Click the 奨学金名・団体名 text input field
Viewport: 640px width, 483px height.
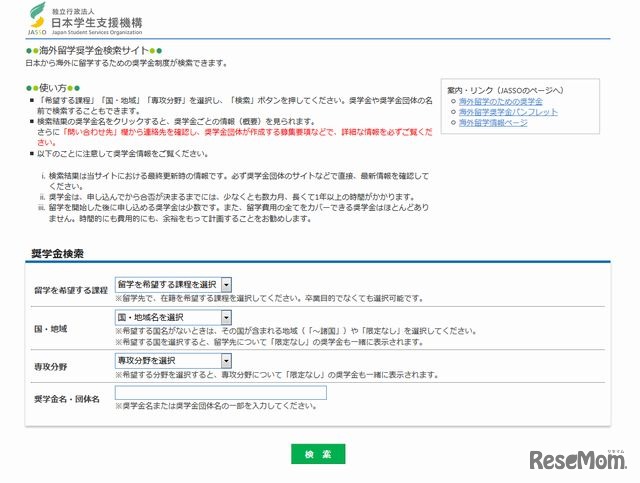220,393
